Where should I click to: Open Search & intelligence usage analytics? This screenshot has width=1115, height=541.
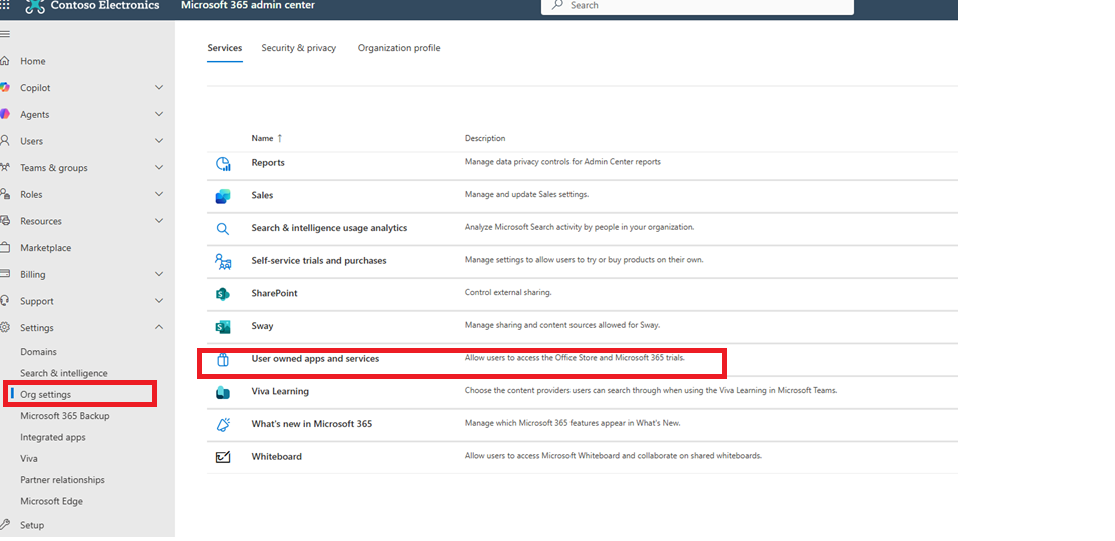pyautogui.click(x=329, y=228)
